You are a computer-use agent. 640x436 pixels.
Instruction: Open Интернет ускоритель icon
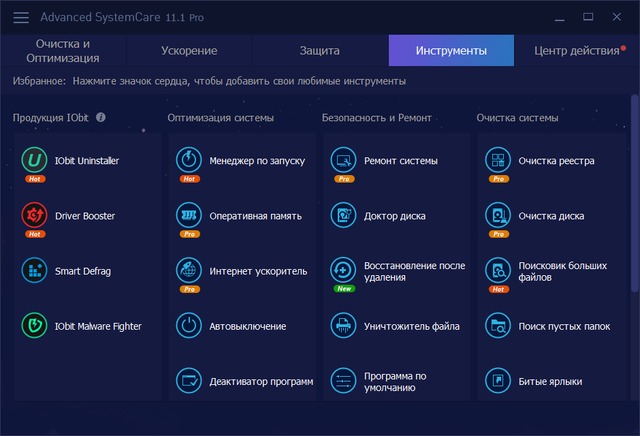[x=189, y=270]
